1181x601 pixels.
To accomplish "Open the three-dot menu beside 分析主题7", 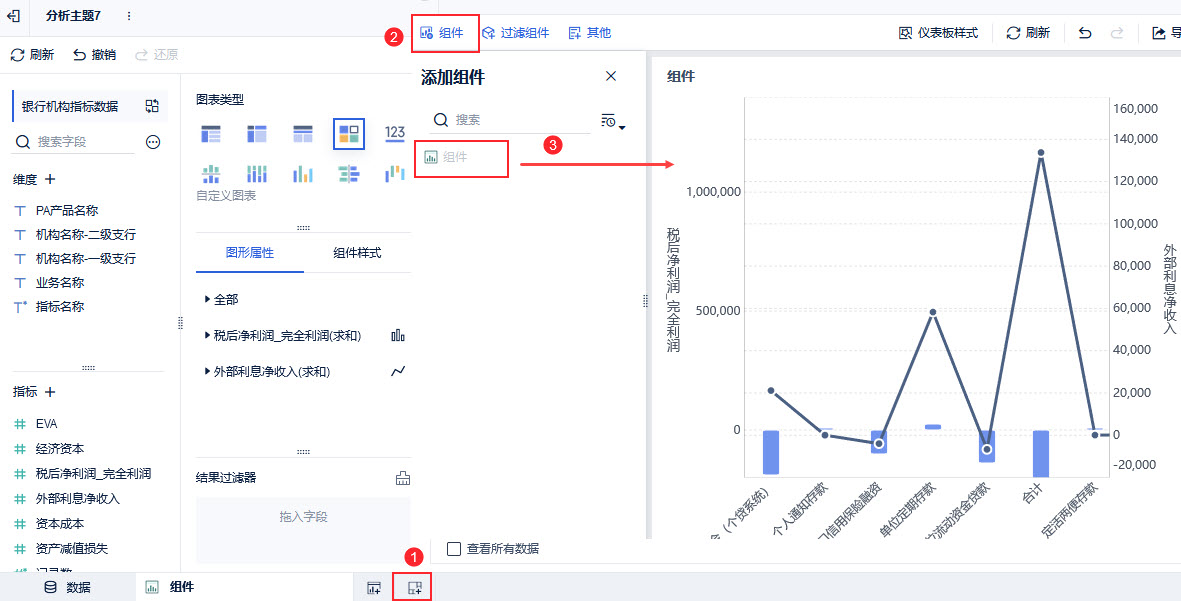I will [x=129, y=16].
